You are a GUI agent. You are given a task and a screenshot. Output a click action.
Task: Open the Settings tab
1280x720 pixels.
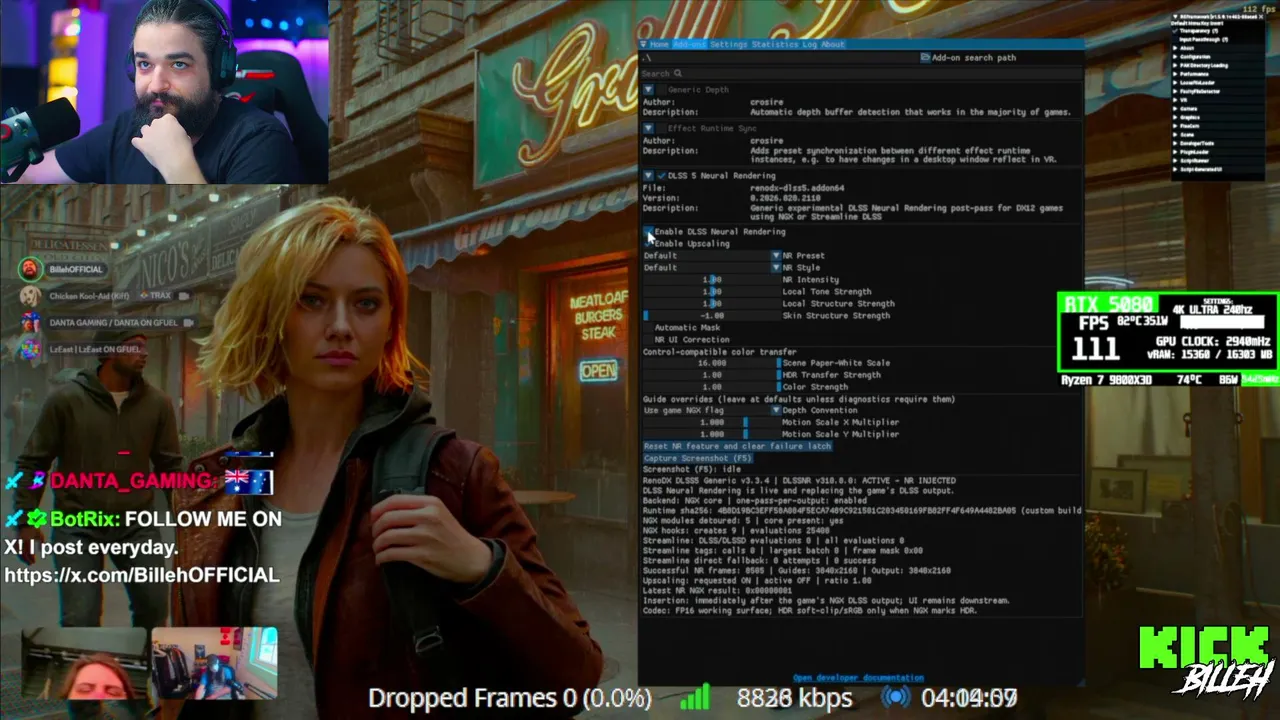click(x=729, y=45)
